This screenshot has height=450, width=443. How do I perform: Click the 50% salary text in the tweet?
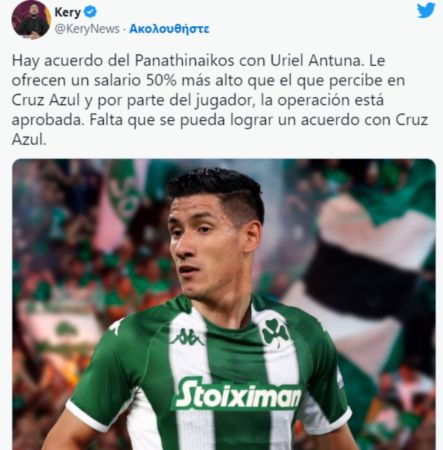[x=161, y=81]
